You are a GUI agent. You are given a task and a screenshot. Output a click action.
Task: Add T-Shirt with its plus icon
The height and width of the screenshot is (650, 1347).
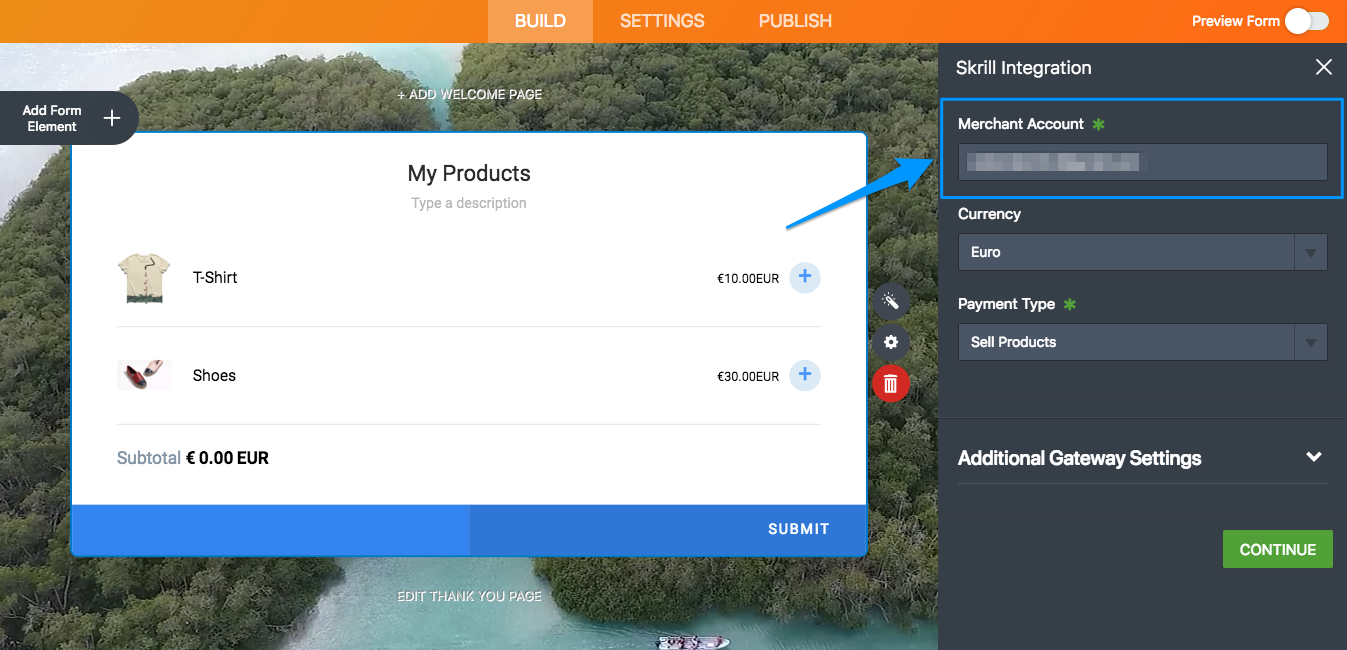[x=805, y=277]
